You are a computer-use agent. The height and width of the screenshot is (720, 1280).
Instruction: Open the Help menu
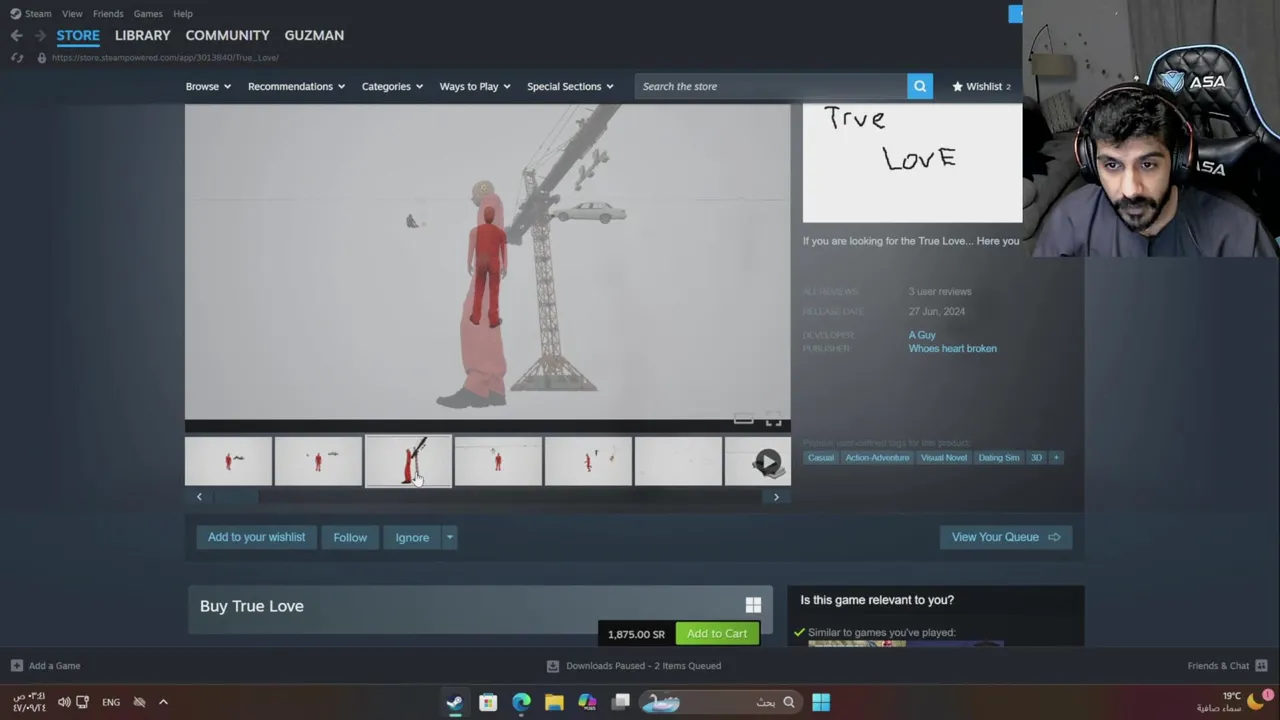coord(183,13)
